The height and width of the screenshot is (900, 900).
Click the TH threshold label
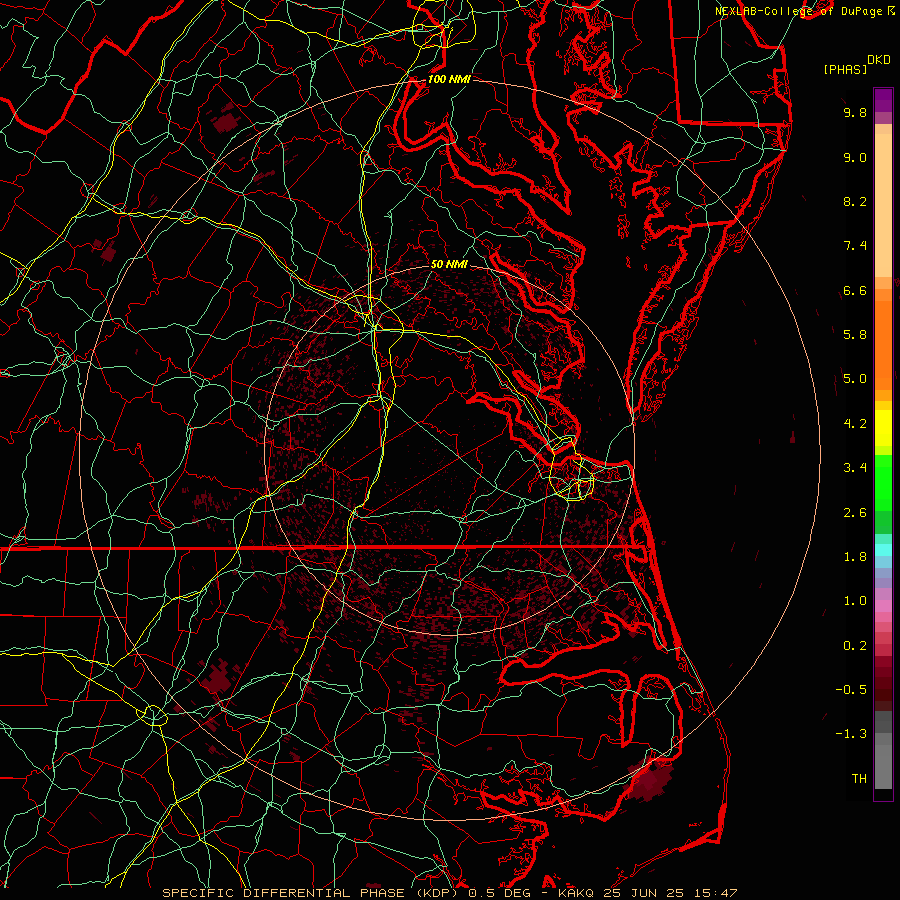pos(859,778)
